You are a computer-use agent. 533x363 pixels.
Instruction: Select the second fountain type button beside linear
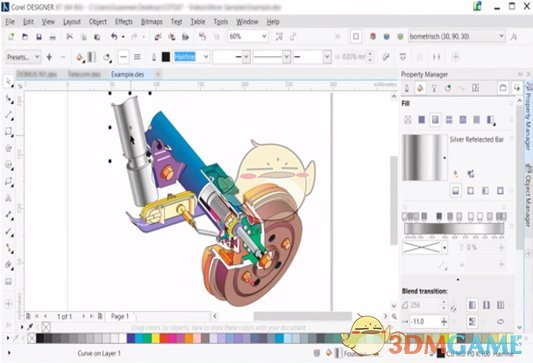470,191
